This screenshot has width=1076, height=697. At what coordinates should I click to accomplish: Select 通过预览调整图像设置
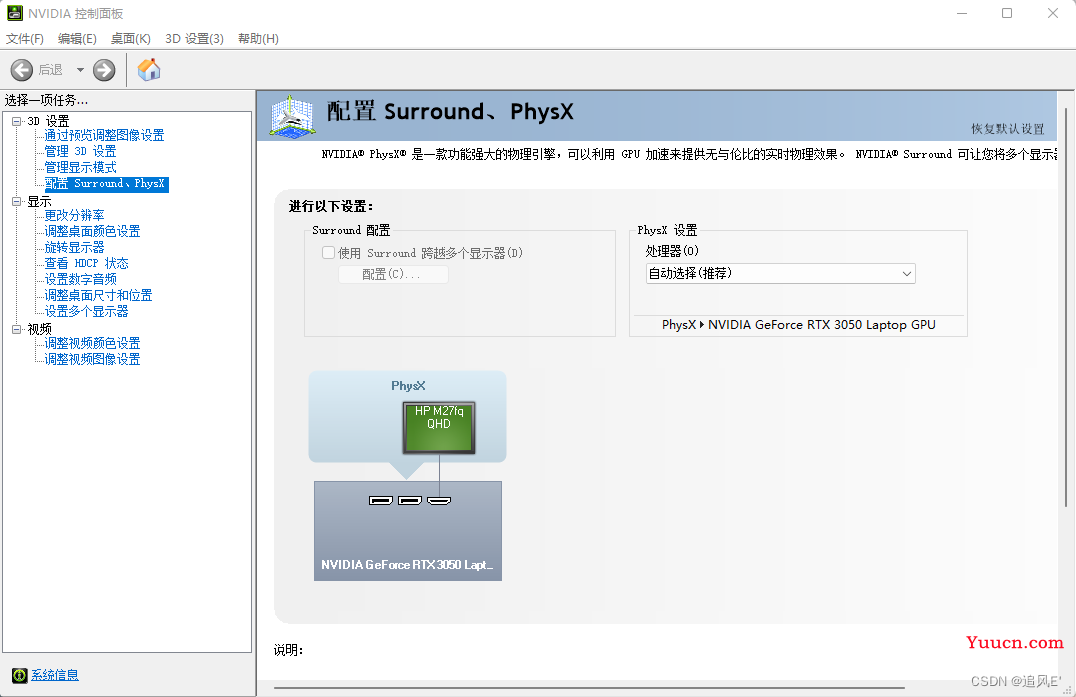(104, 135)
